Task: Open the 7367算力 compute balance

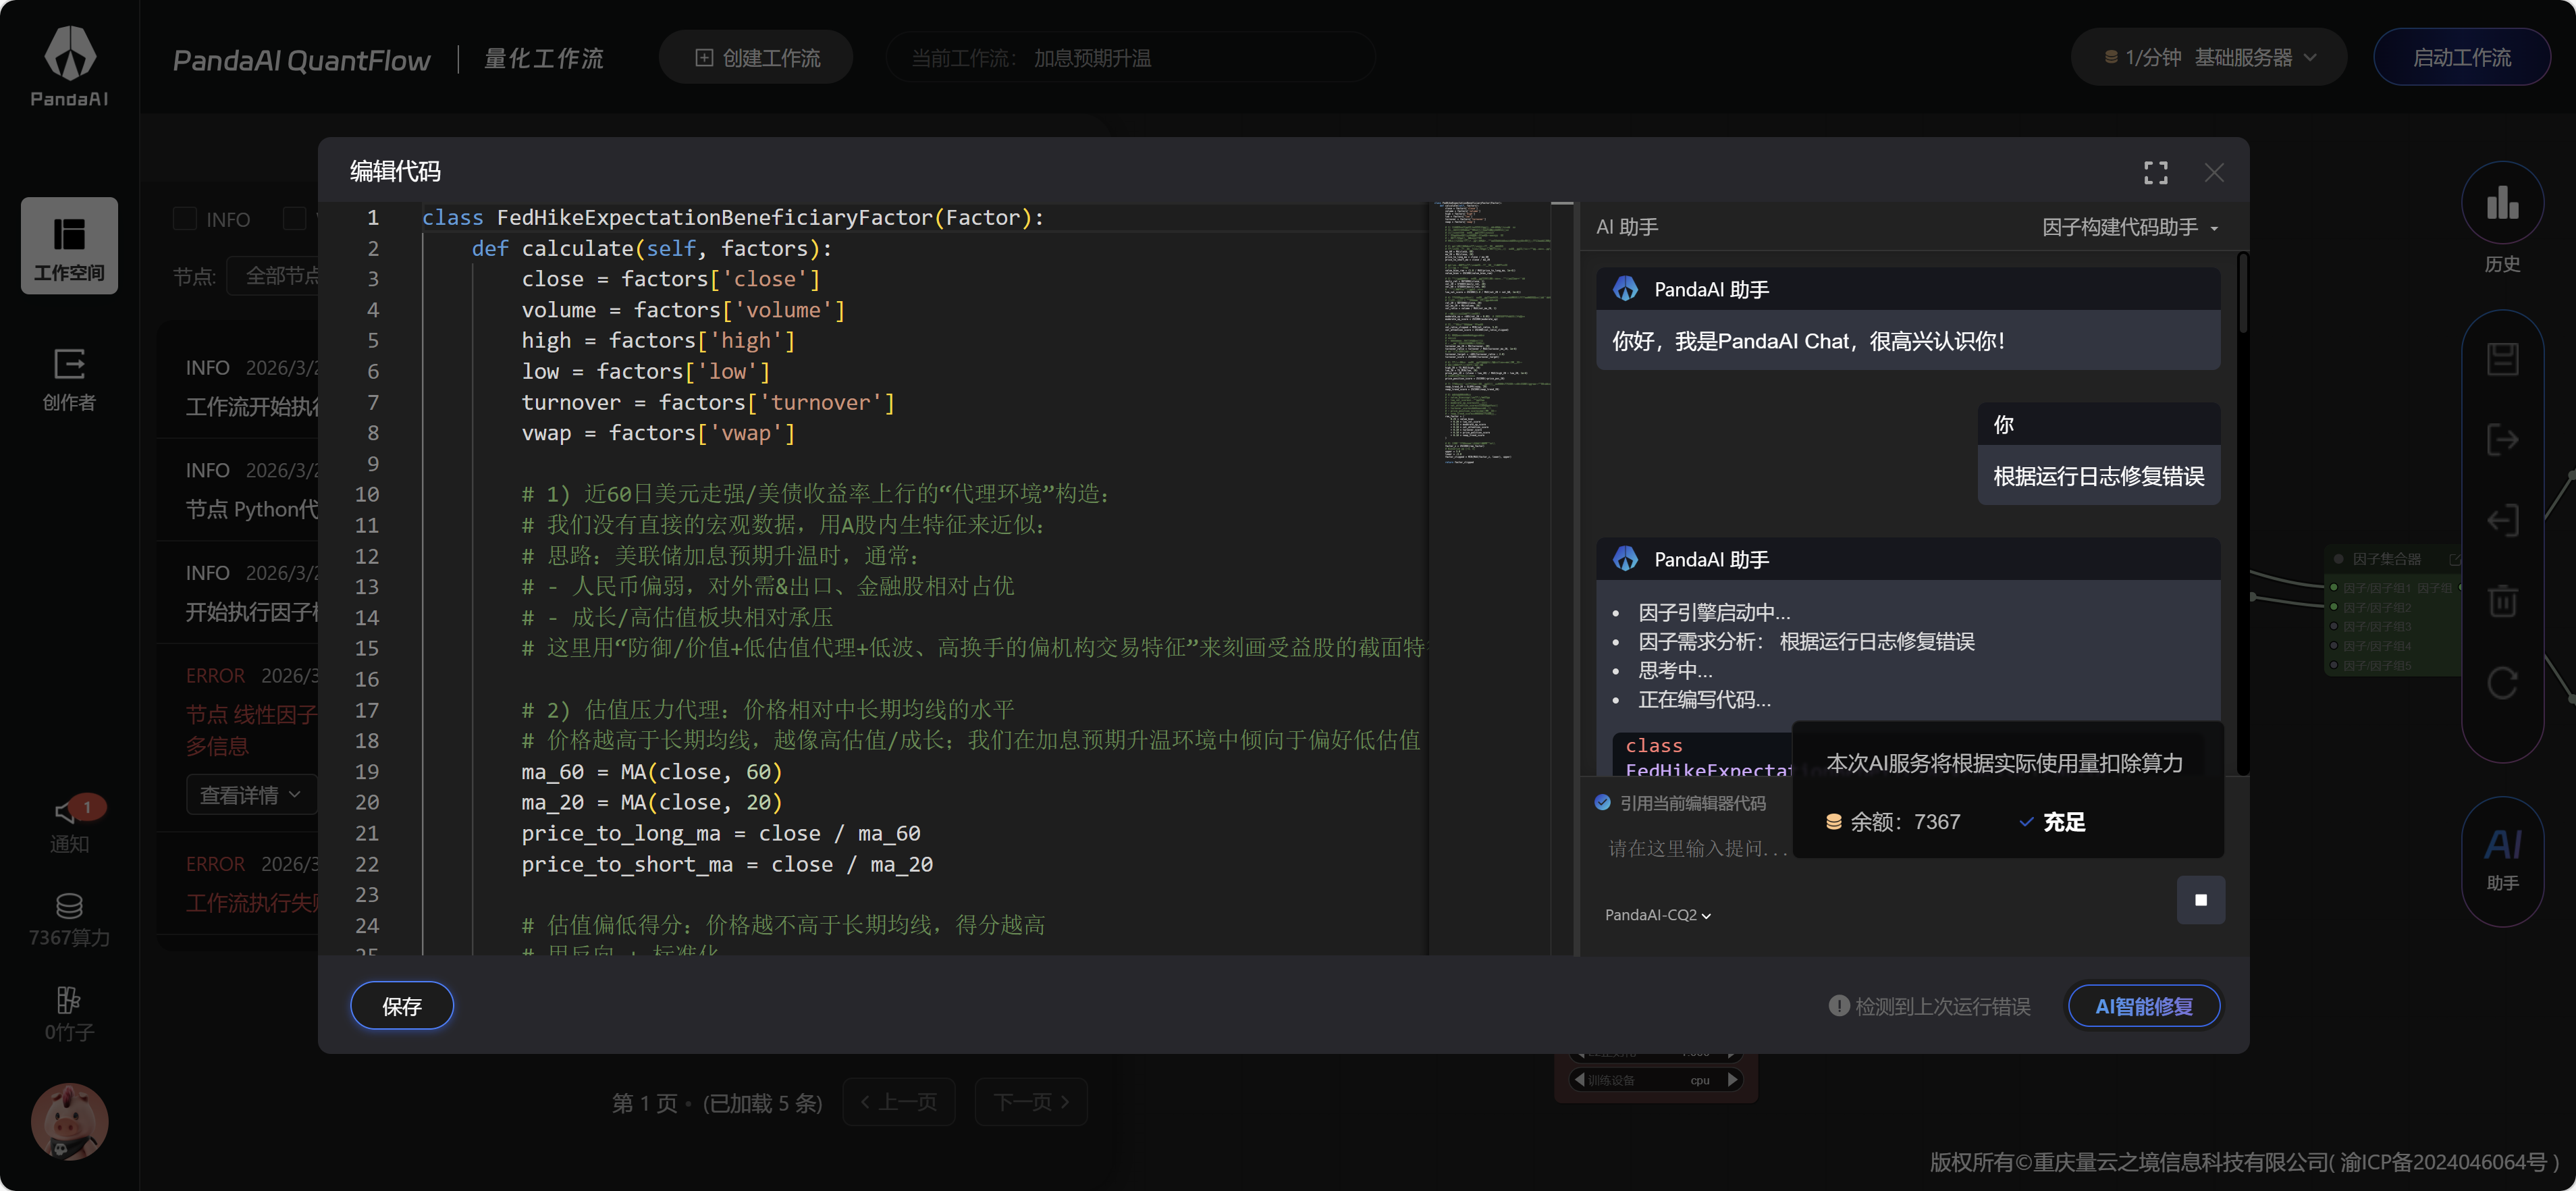Action: [69, 919]
